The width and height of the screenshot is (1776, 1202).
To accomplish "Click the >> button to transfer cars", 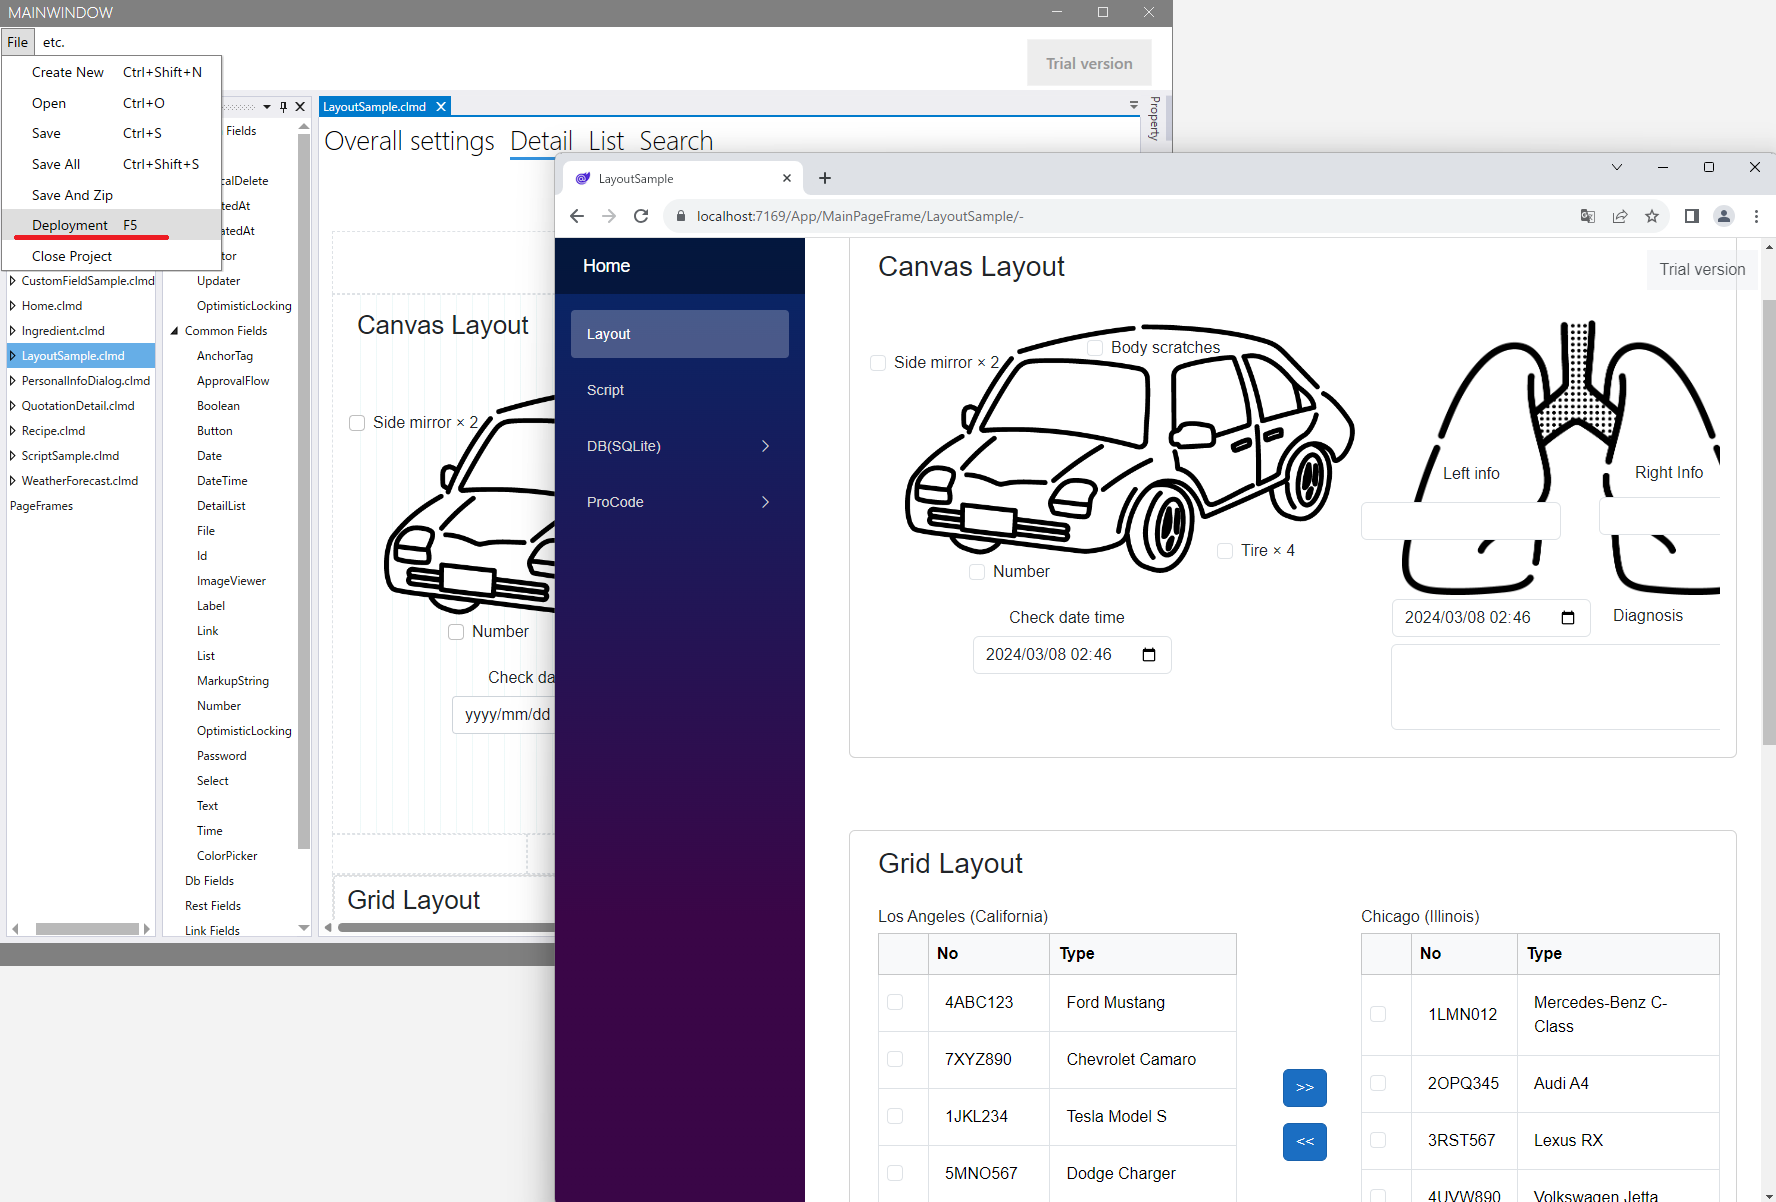I will (1304, 1088).
